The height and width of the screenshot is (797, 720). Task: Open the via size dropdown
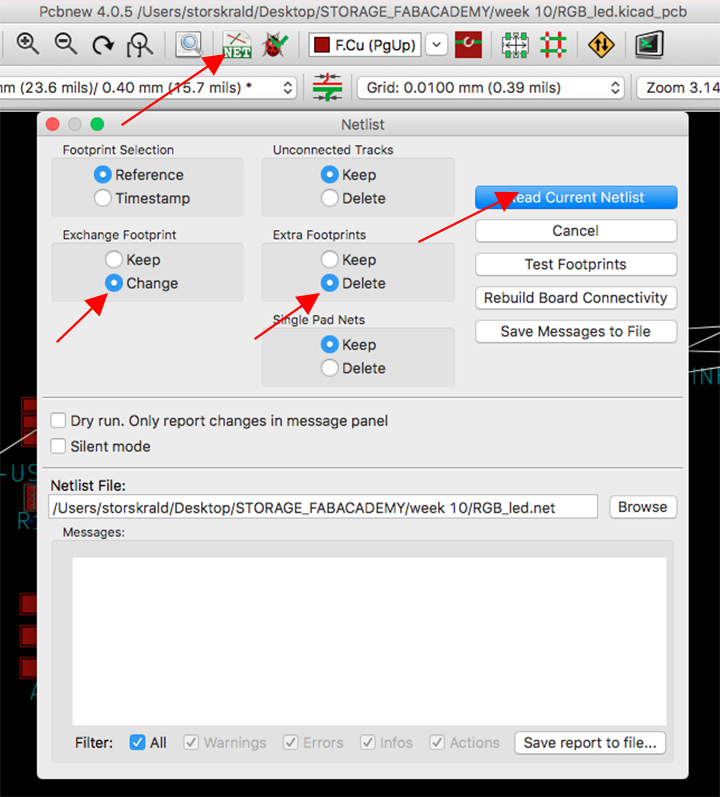[147, 88]
